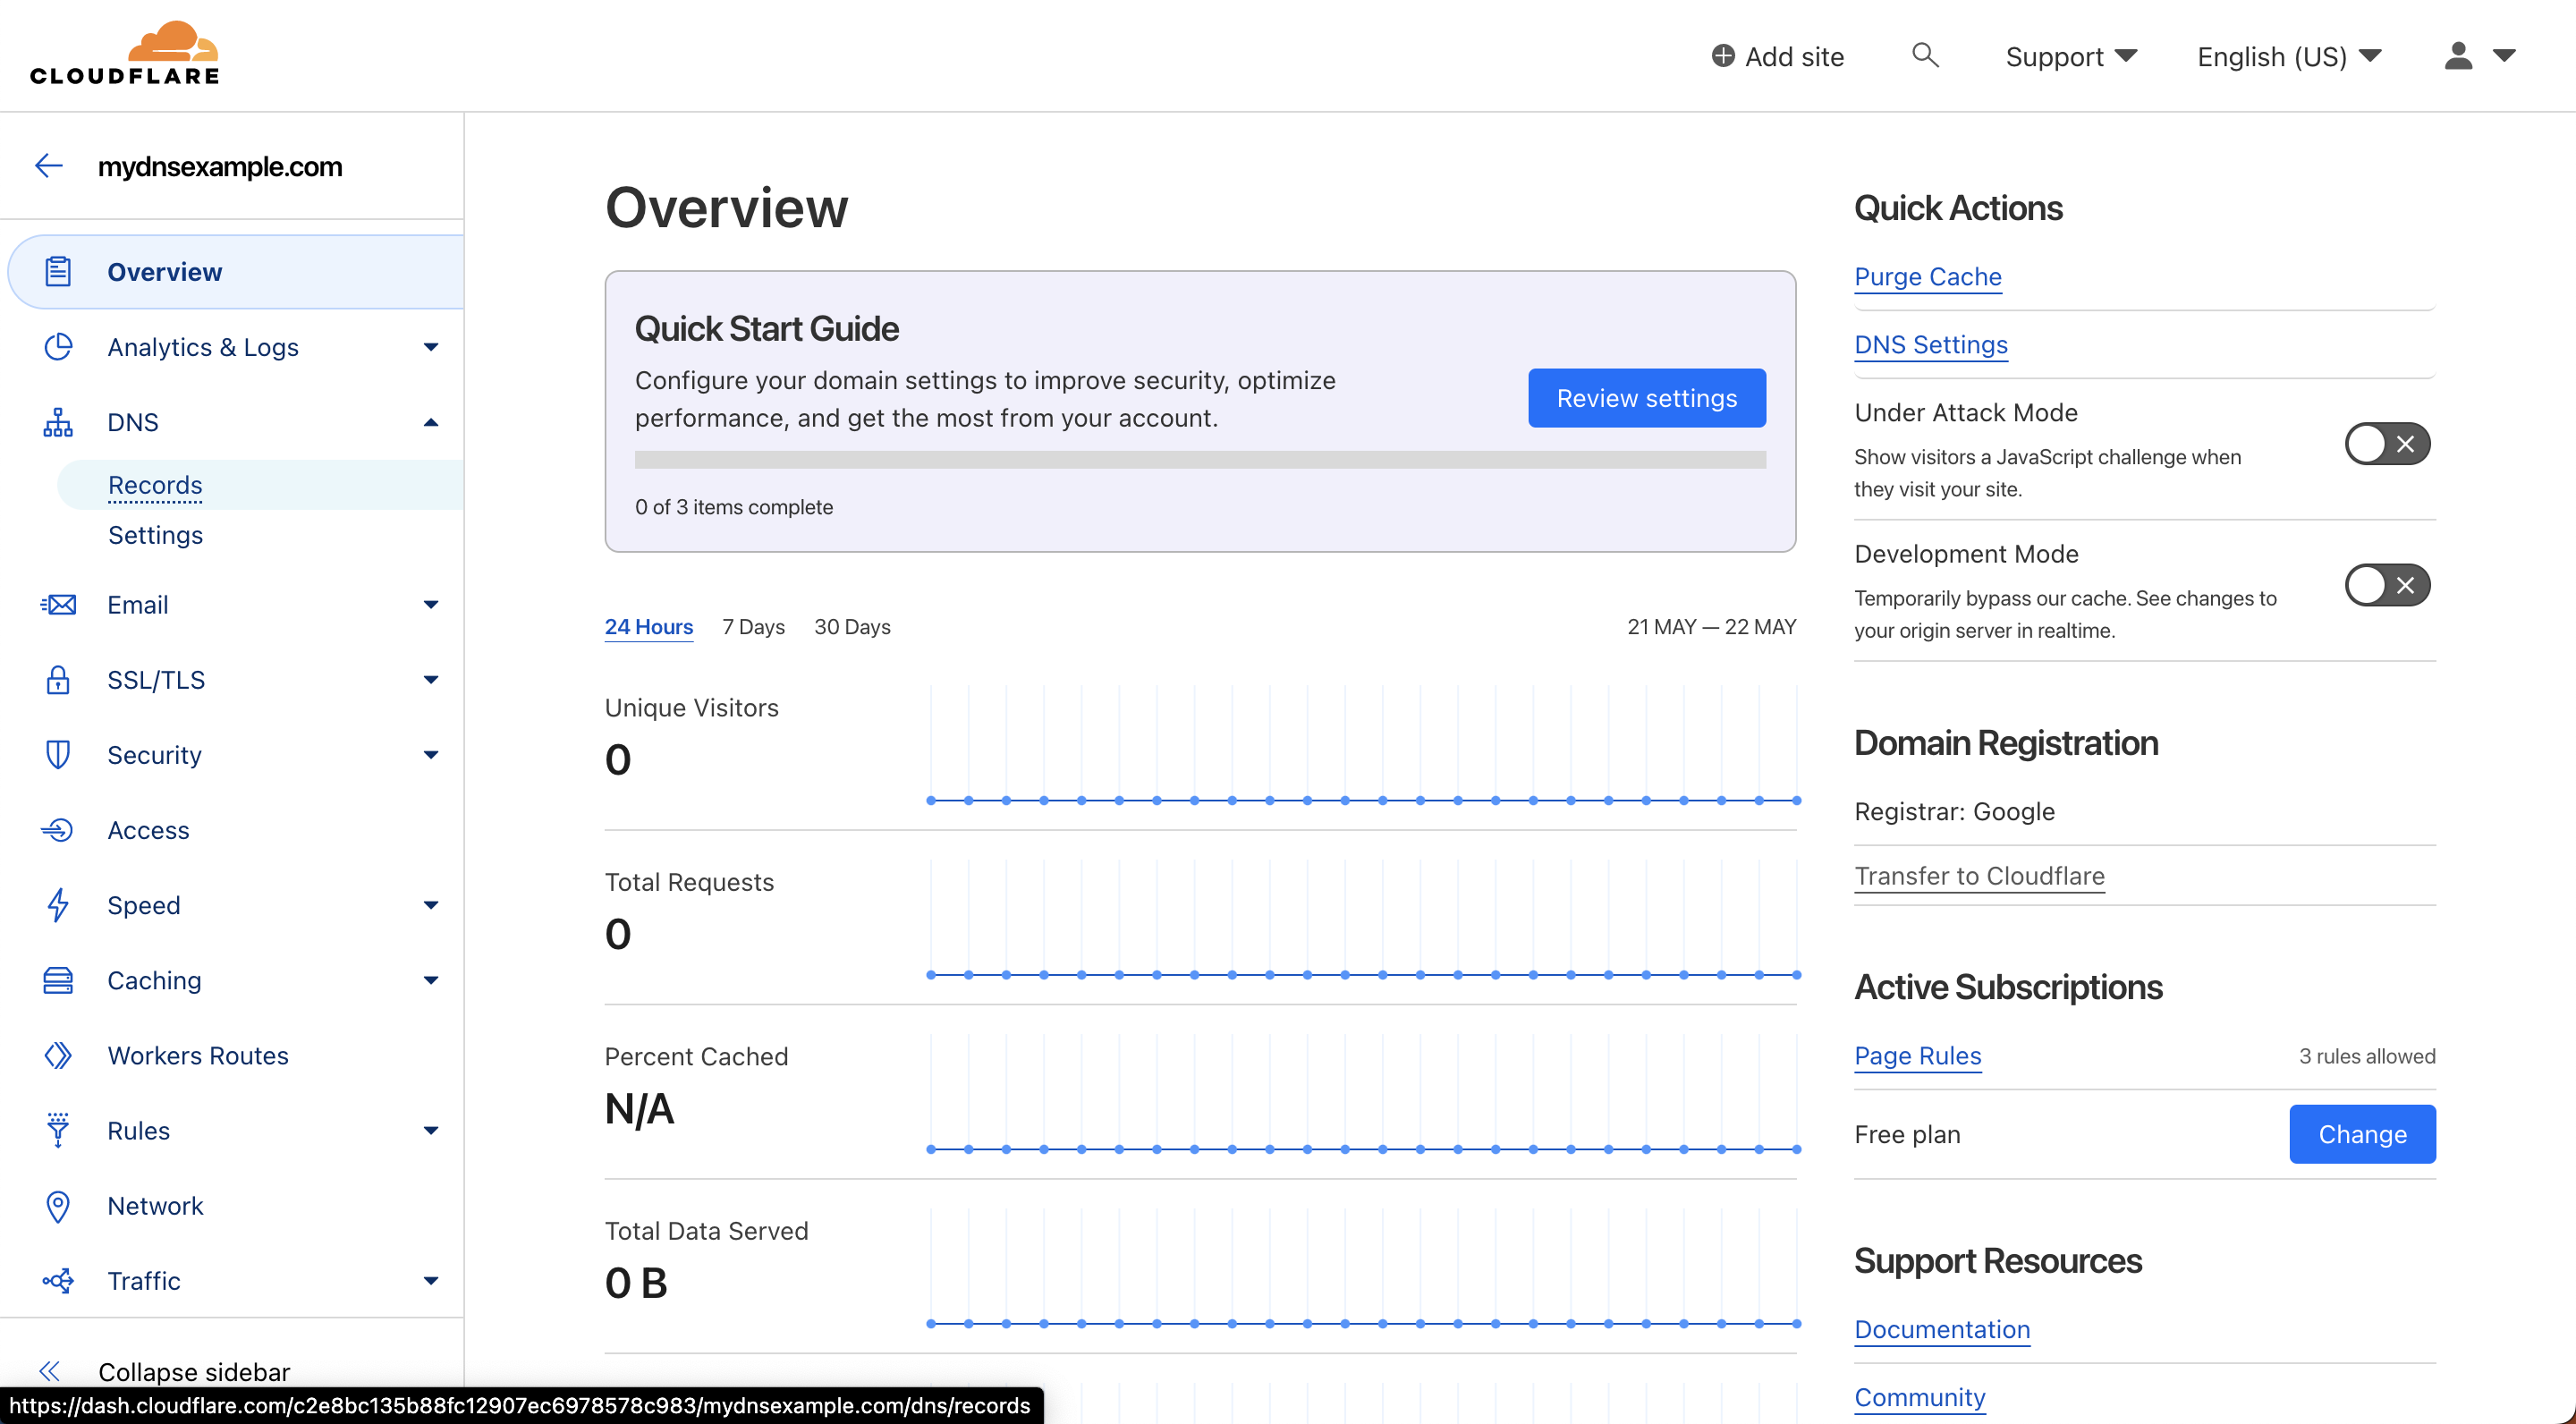Image resolution: width=2576 pixels, height=1424 pixels.
Task: Click the Collapse sidebar control
Action: (193, 1371)
